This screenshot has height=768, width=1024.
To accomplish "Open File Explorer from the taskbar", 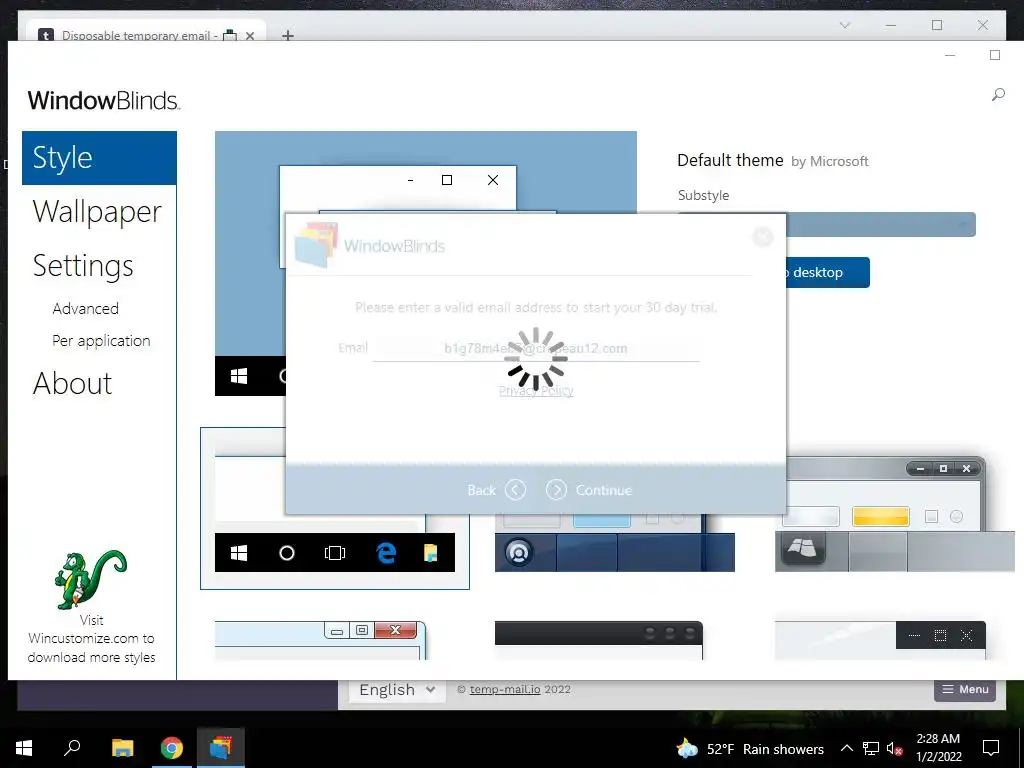I will pyautogui.click(x=122, y=748).
